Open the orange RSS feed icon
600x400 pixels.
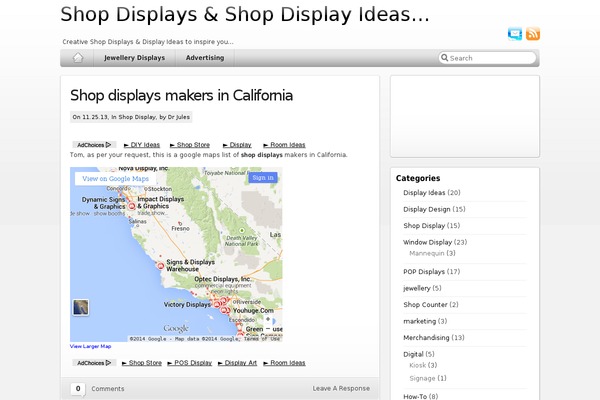[533, 34]
